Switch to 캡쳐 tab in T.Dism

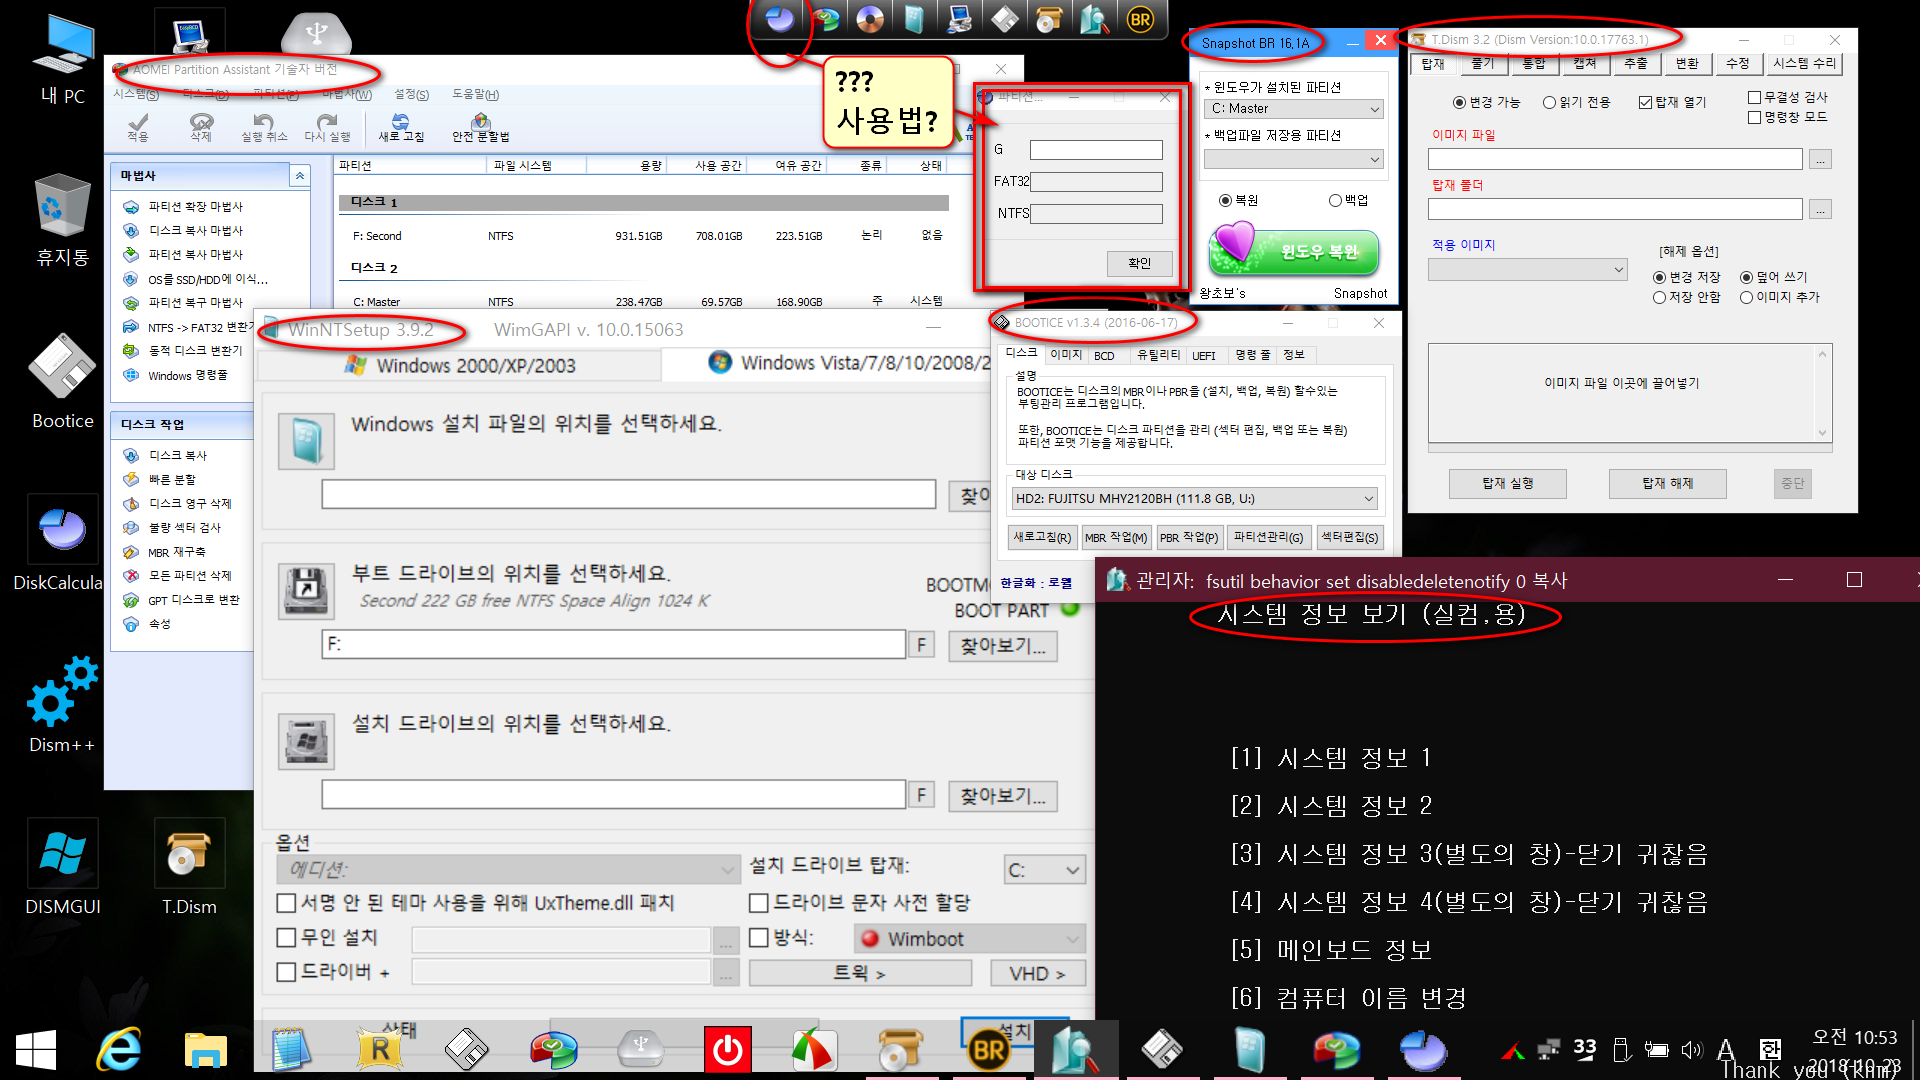(1585, 63)
